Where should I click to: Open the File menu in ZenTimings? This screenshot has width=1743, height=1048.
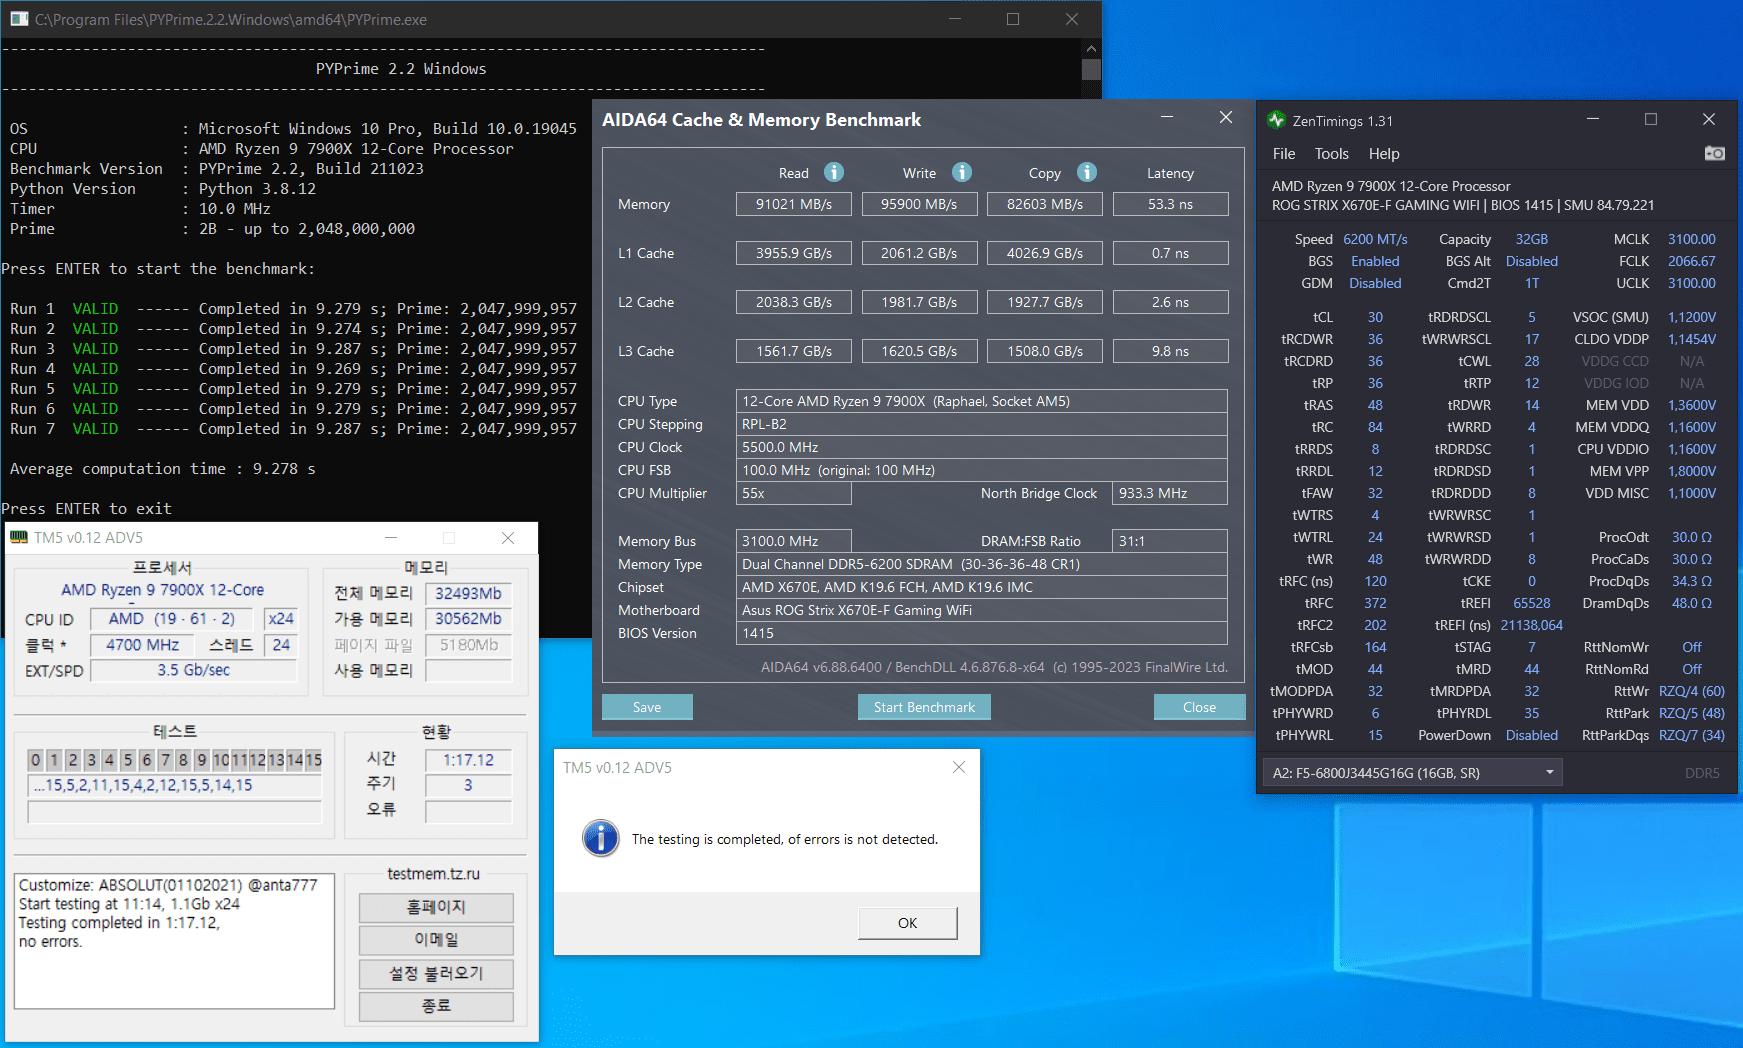[1284, 153]
